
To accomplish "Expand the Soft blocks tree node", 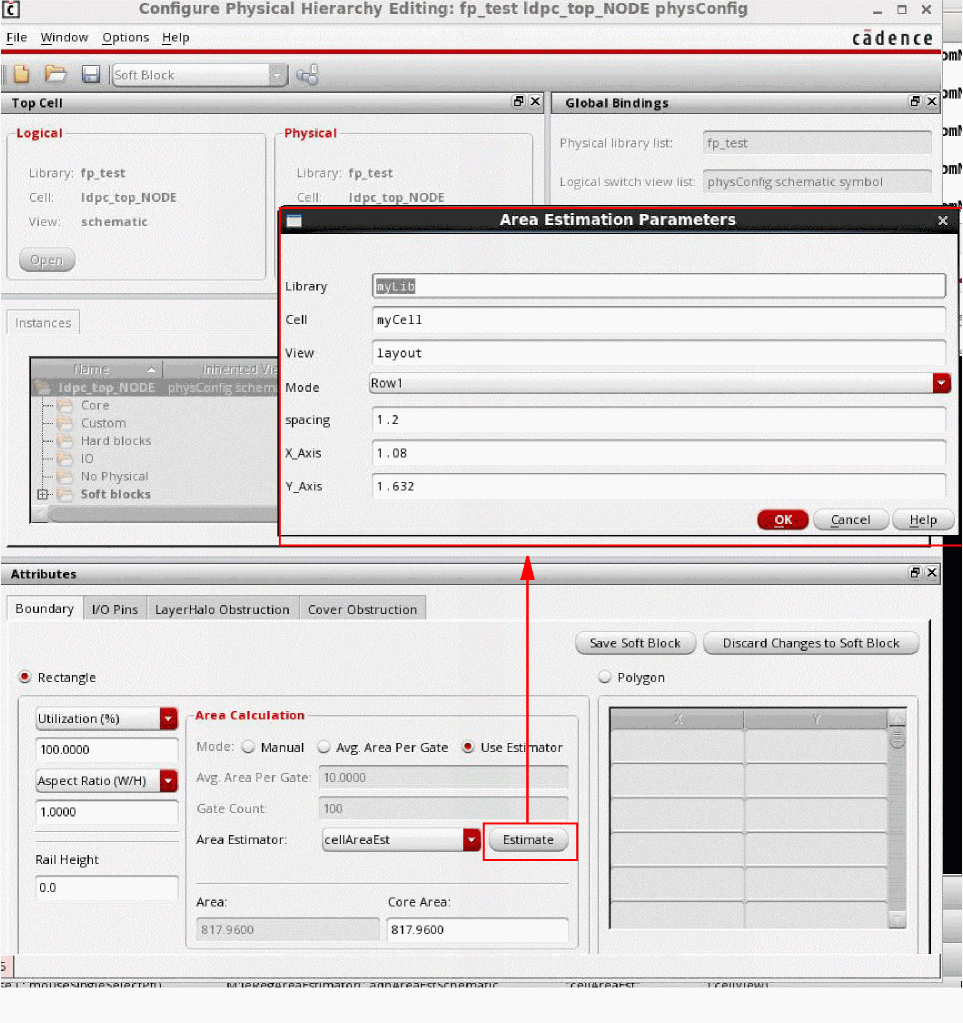I will point(42,495).
